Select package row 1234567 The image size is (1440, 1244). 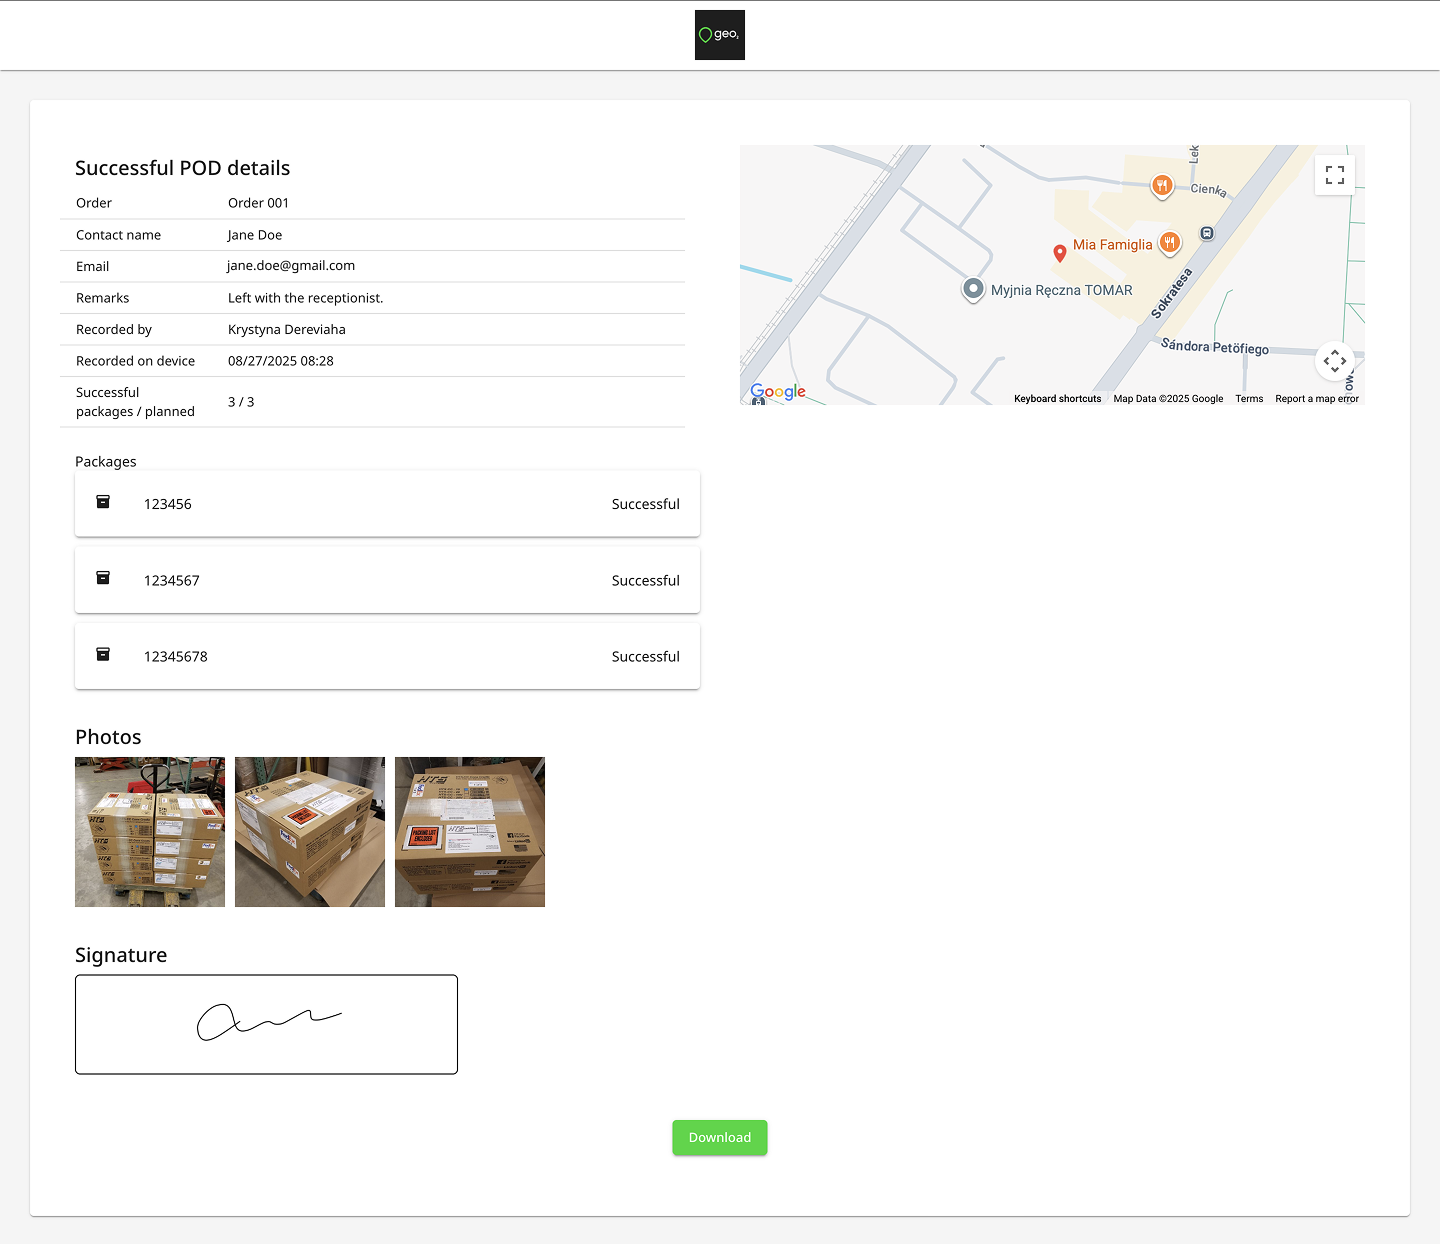coord(387,580)
